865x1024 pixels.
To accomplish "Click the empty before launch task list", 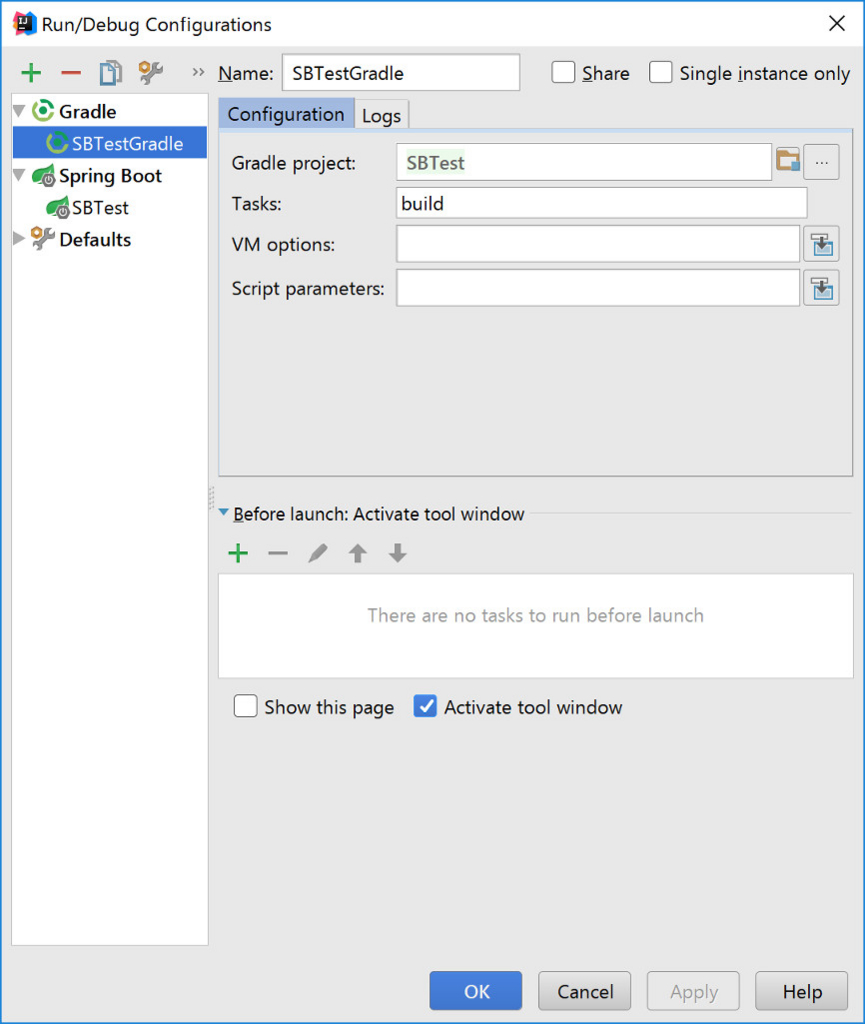I will 535,626.
